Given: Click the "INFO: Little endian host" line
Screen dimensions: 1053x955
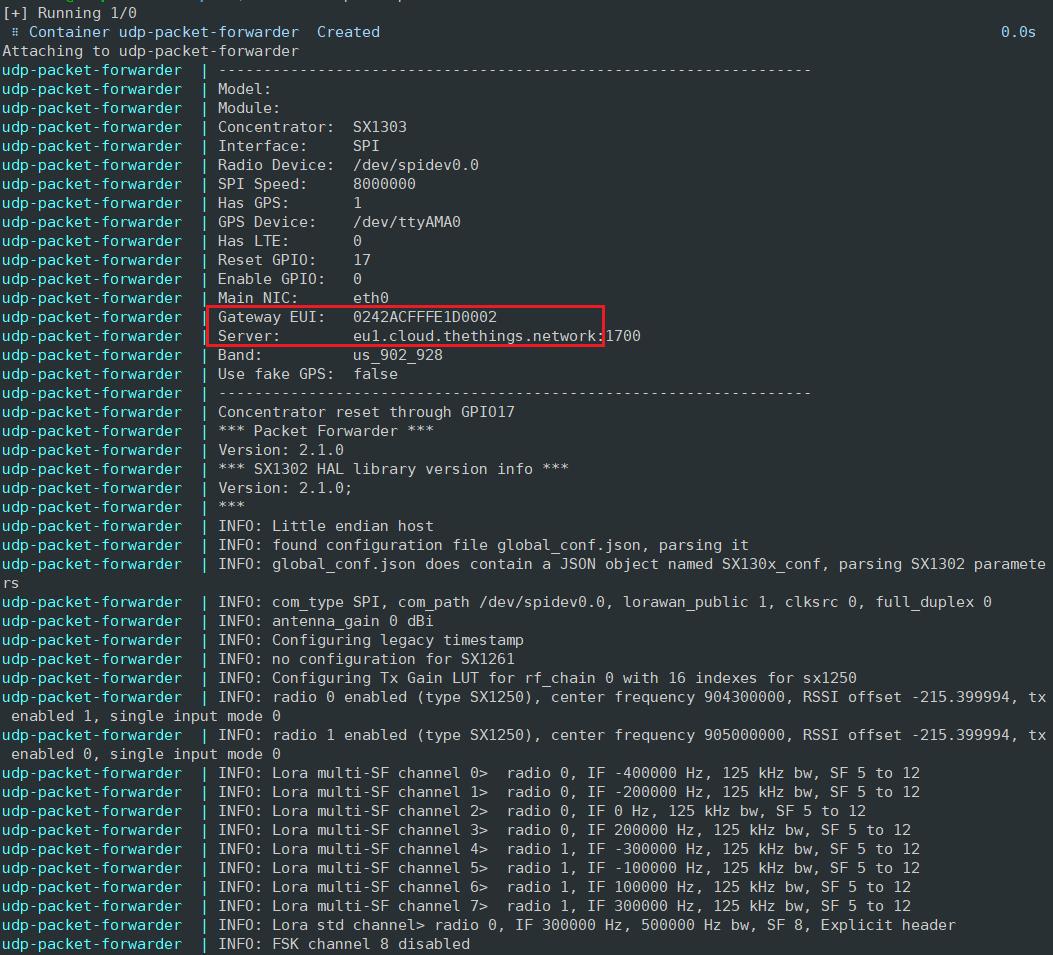Looking at the screenshot, I should point(325,526).
